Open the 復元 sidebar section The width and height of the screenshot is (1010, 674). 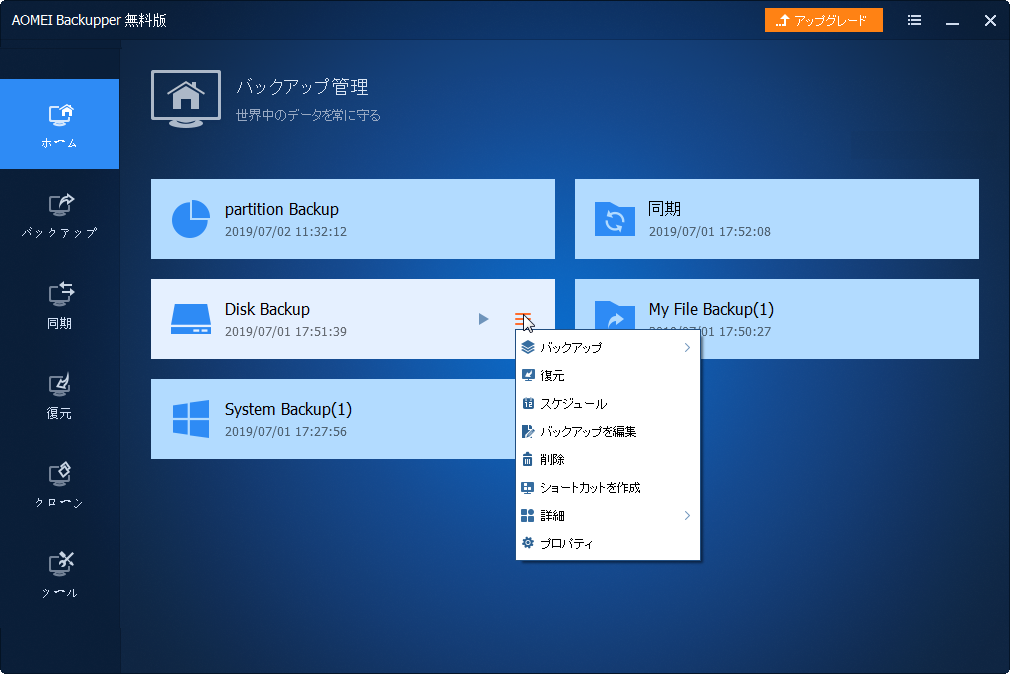[59, 396]
